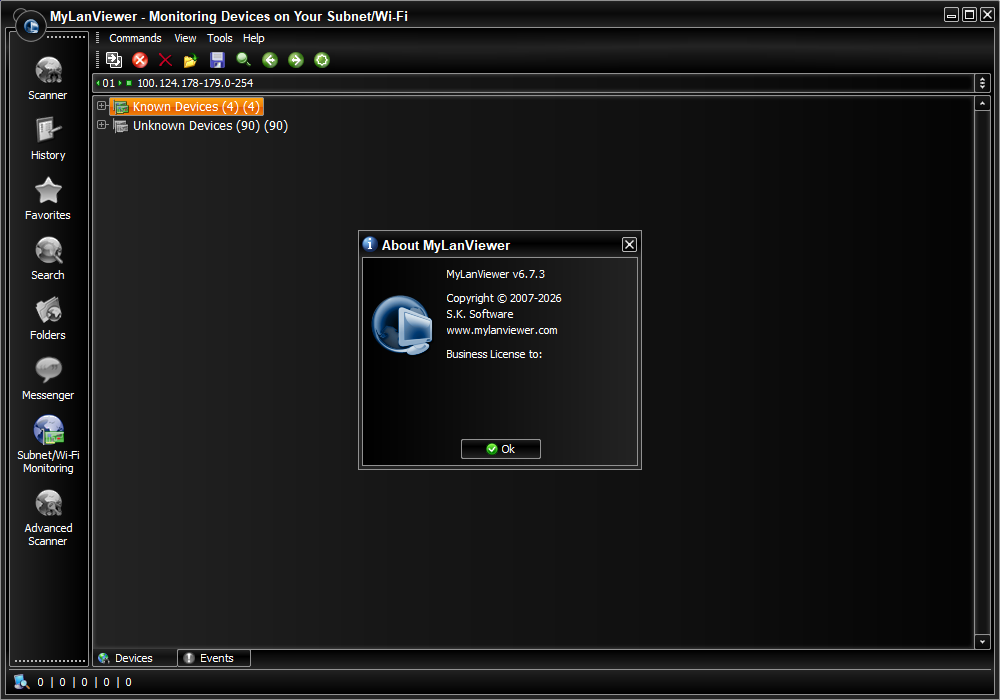1000x700 pixels.
Task: Click the green magnifier find icon
Action: pos(244,60)
